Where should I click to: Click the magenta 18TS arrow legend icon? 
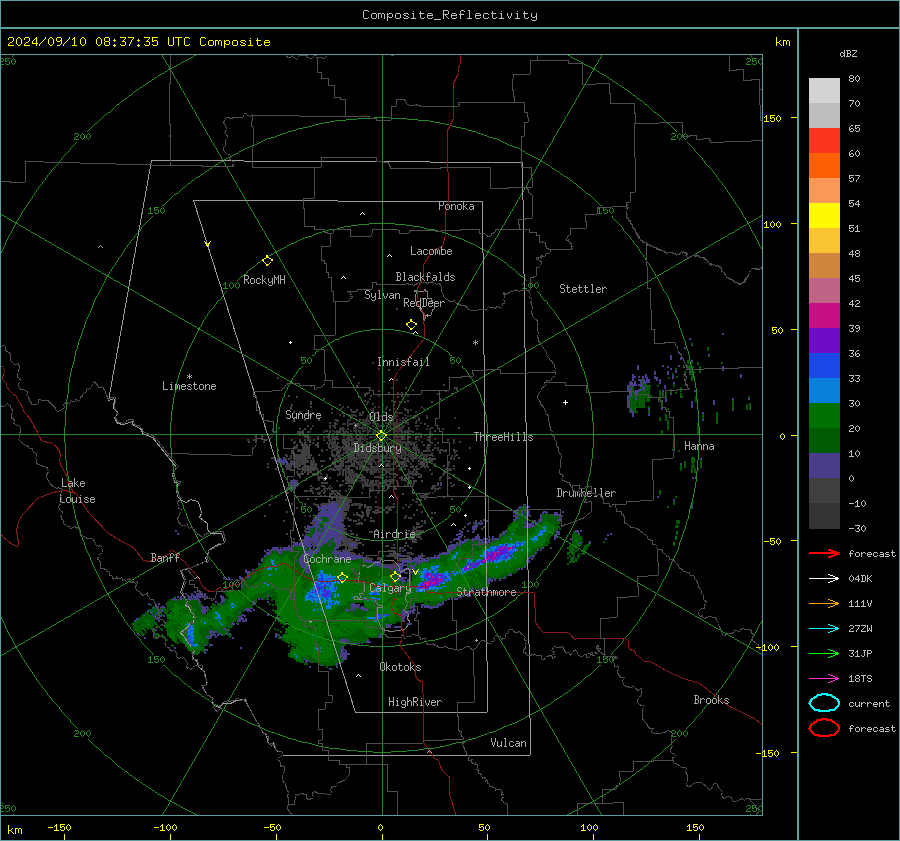[824, 679]
